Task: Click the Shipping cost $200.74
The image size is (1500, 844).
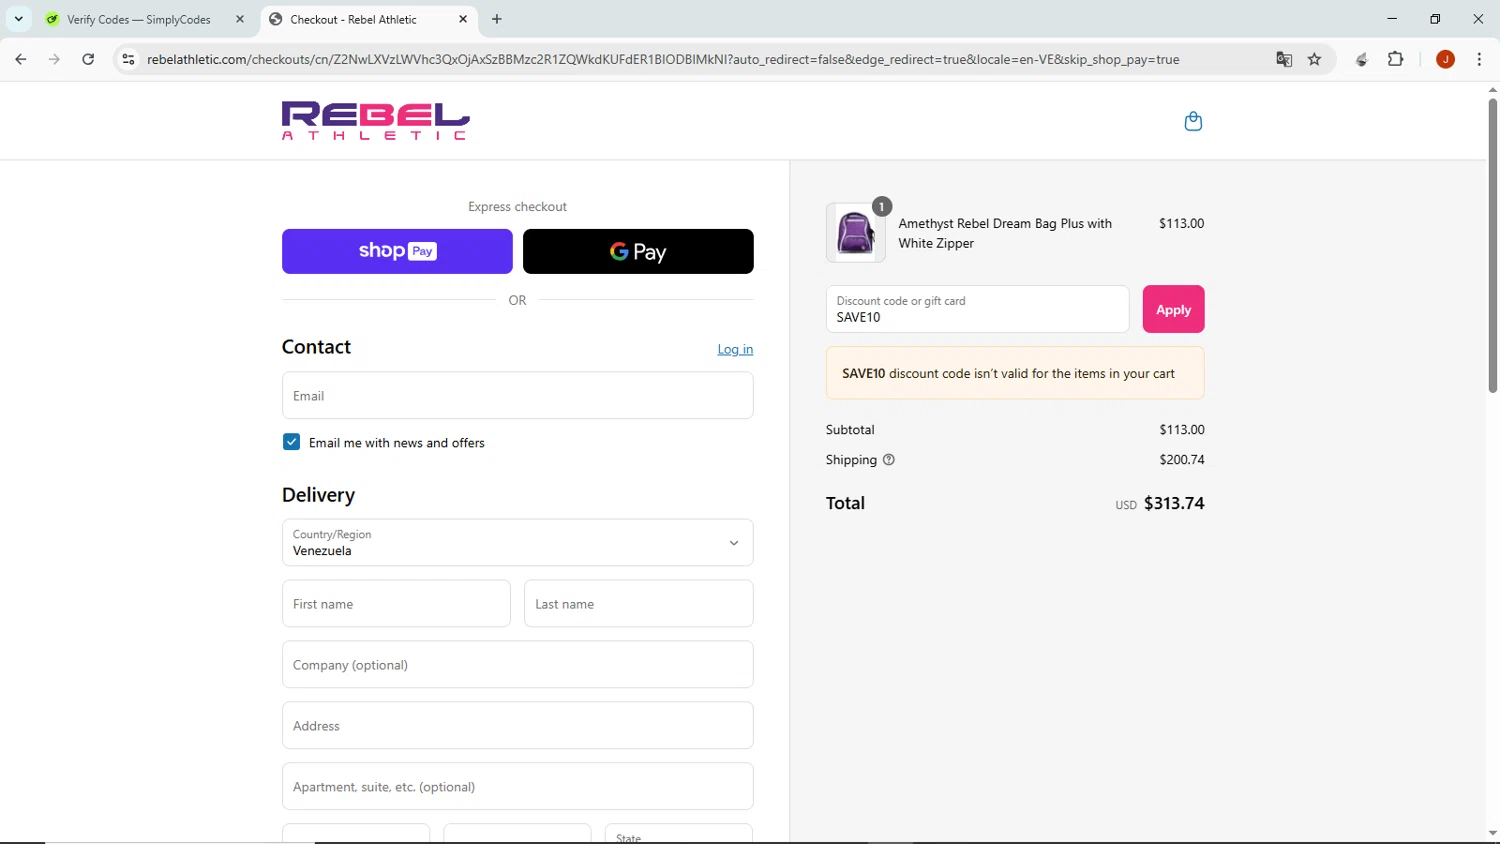Action: 1182,460
